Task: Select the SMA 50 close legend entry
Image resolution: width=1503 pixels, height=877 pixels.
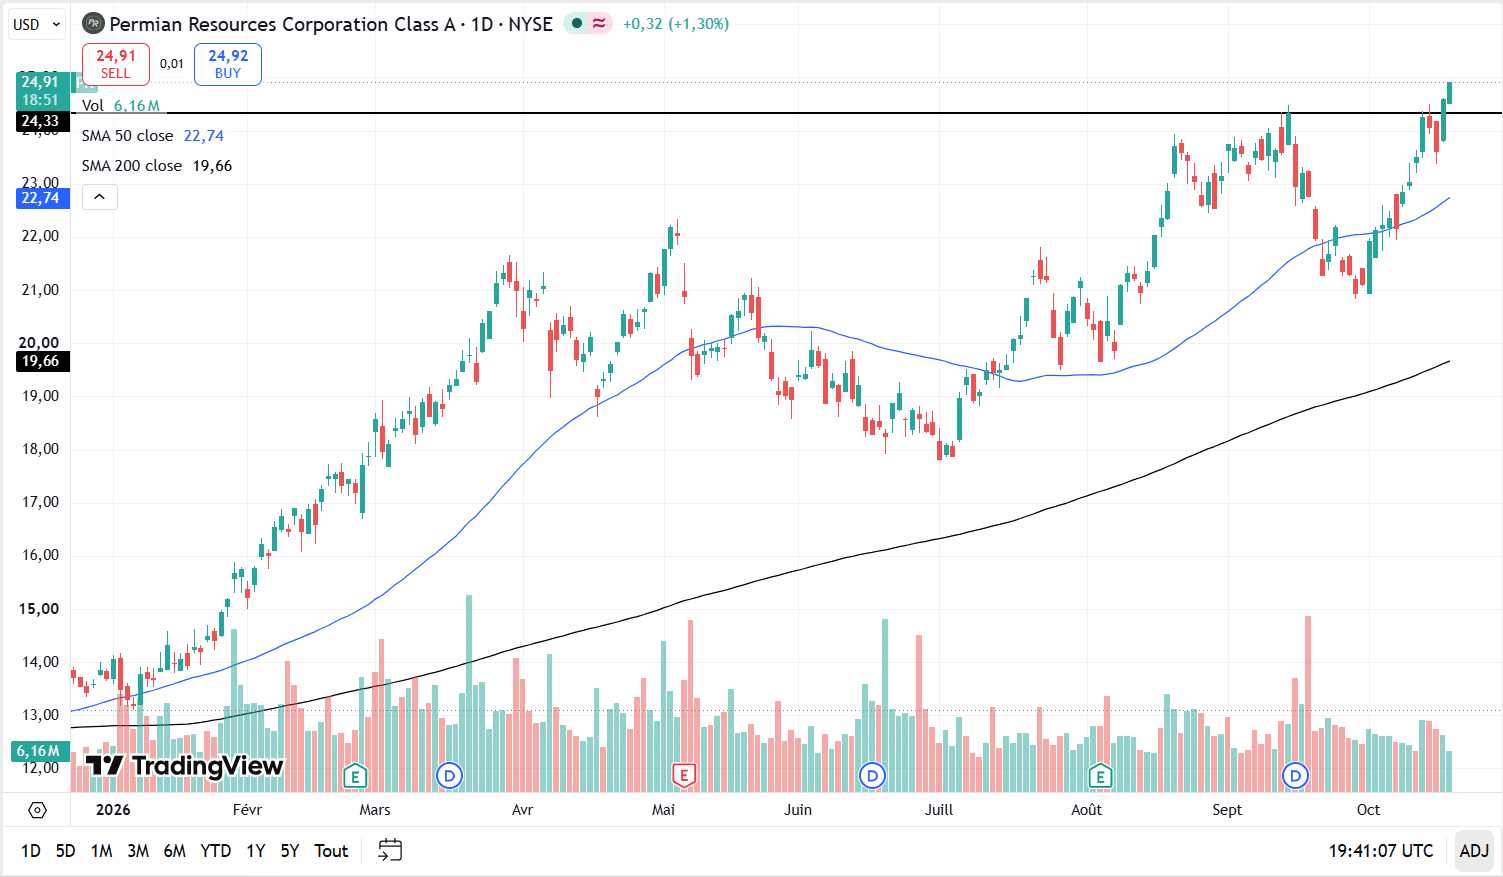Action: click(x=153, y=135)
